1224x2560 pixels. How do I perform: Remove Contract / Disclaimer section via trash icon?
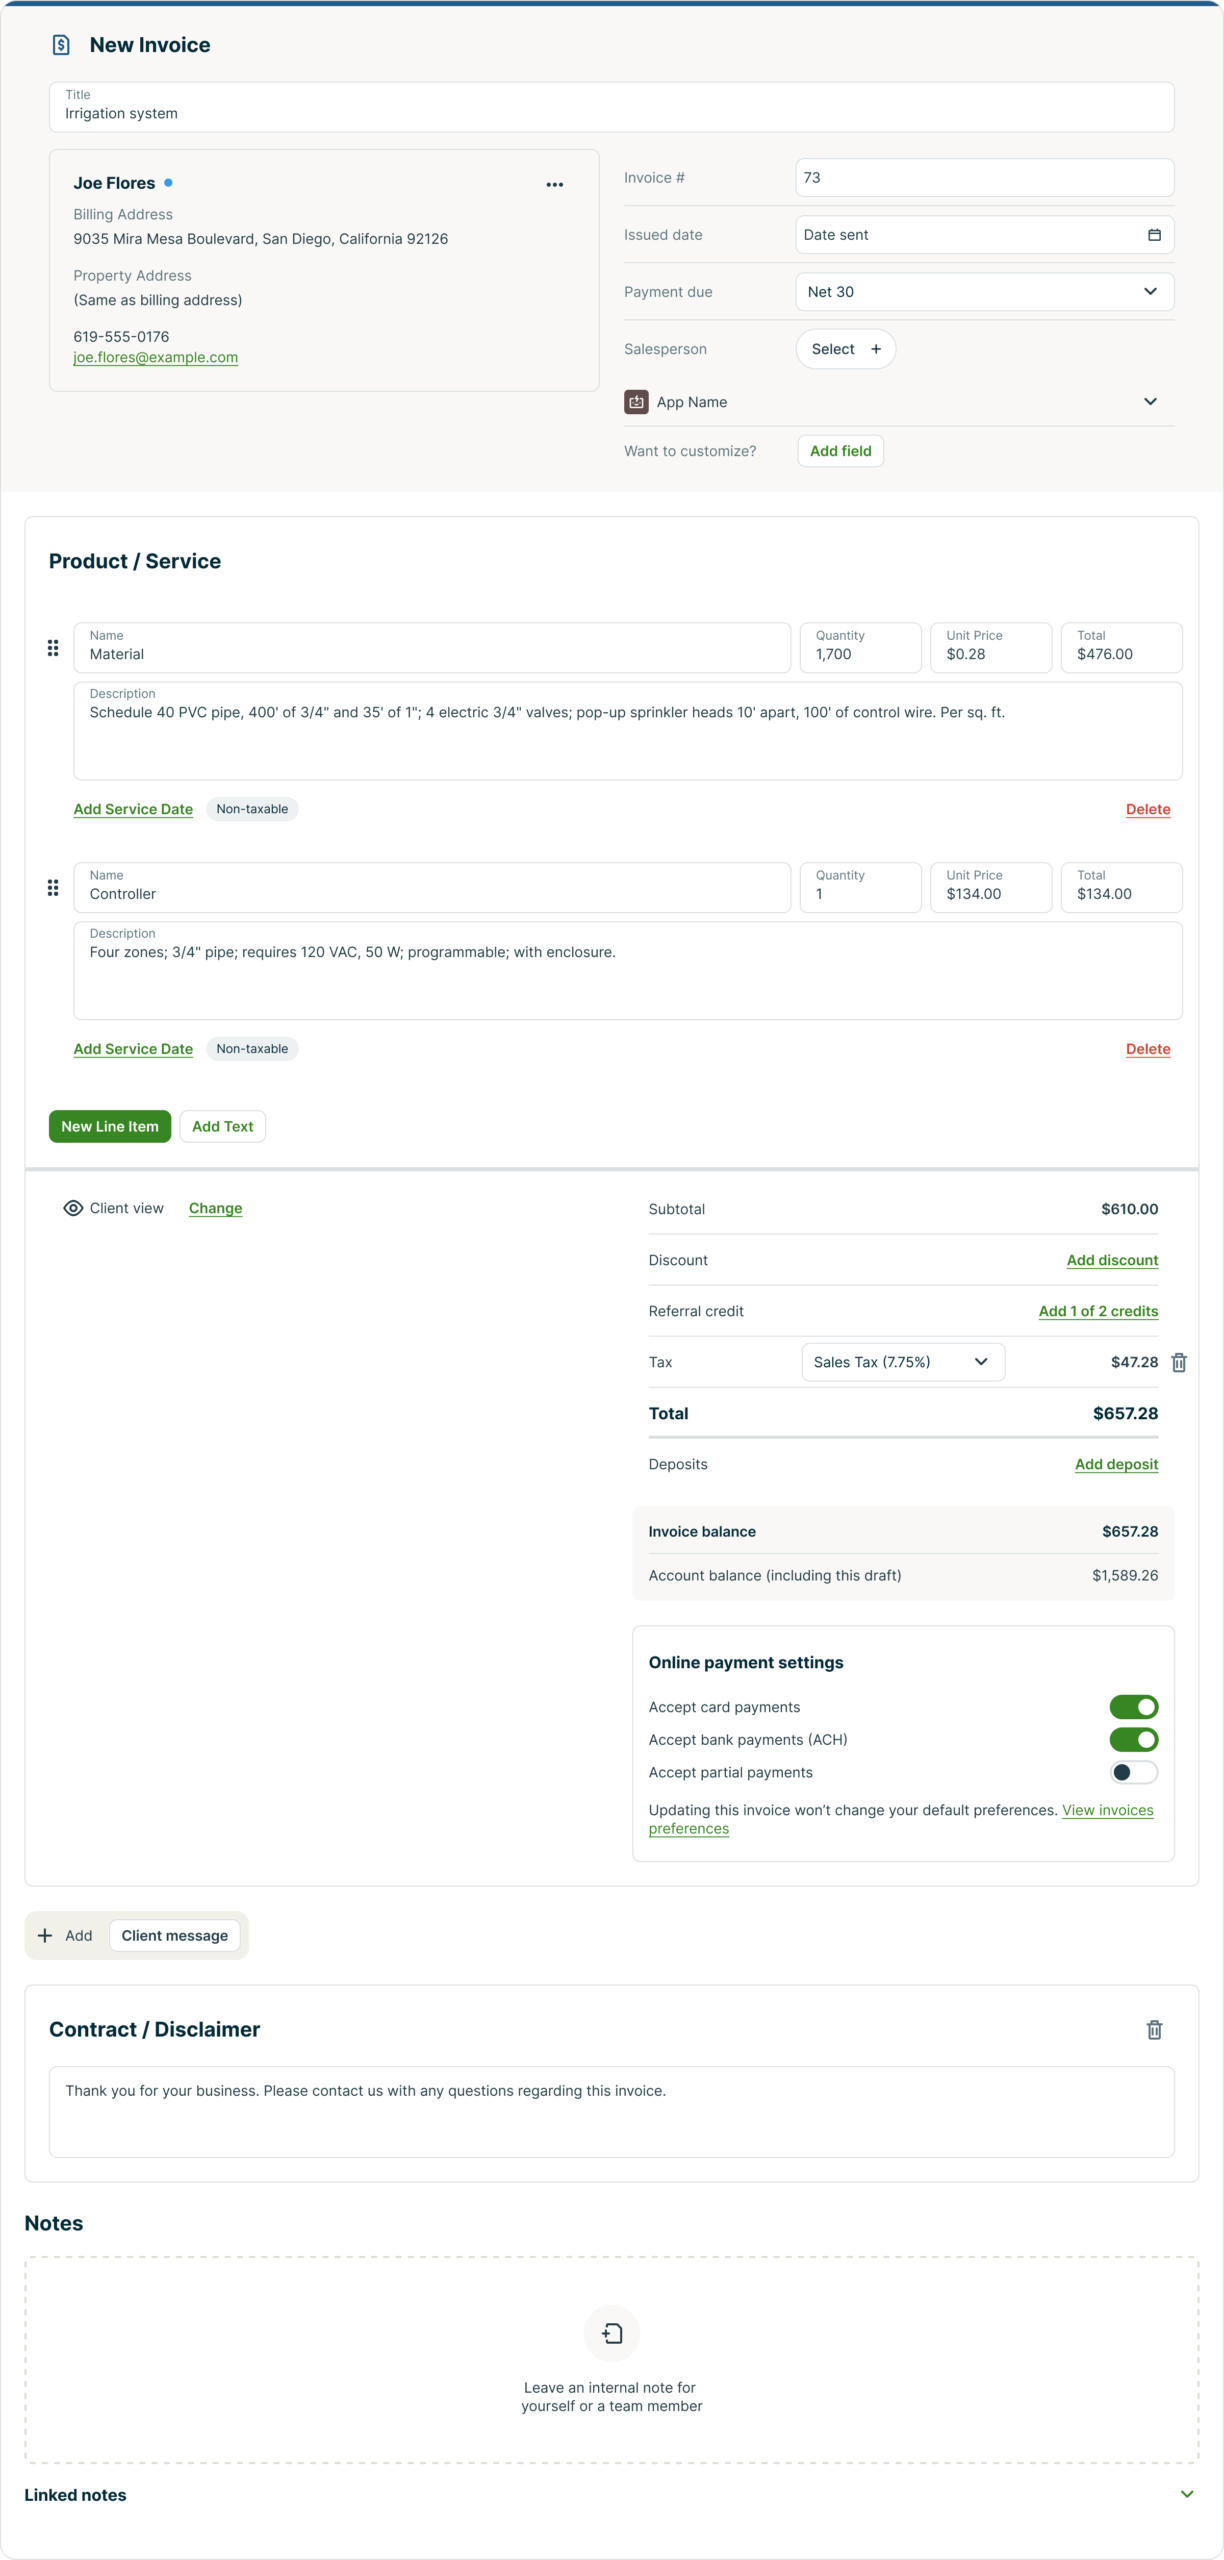pos(1154,2029)
